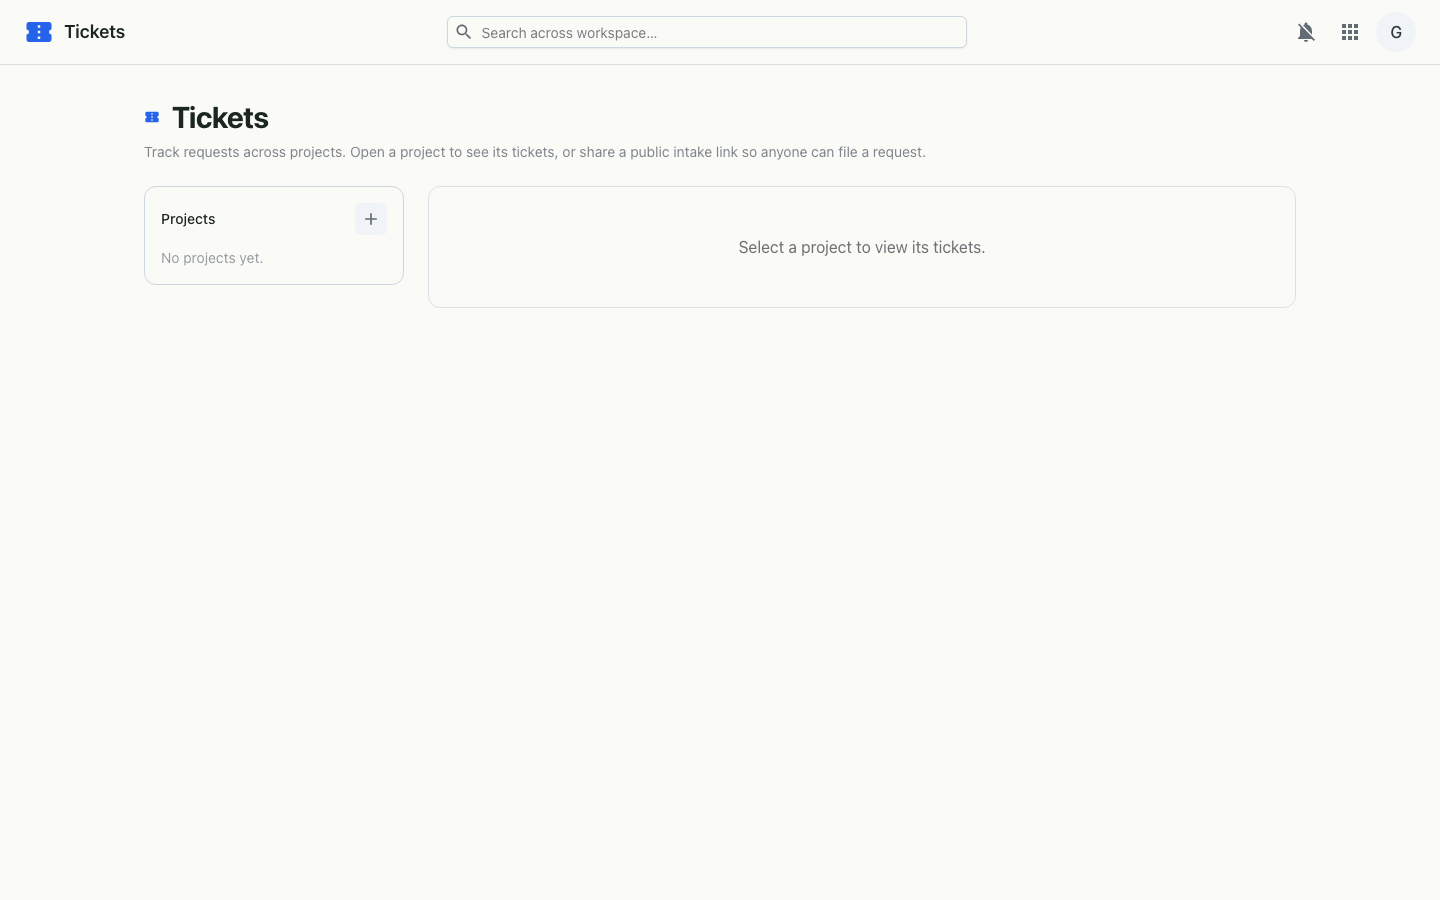Click the 'No projects yet.' text
1440x900 pixels.
click(x=212, y=258)
